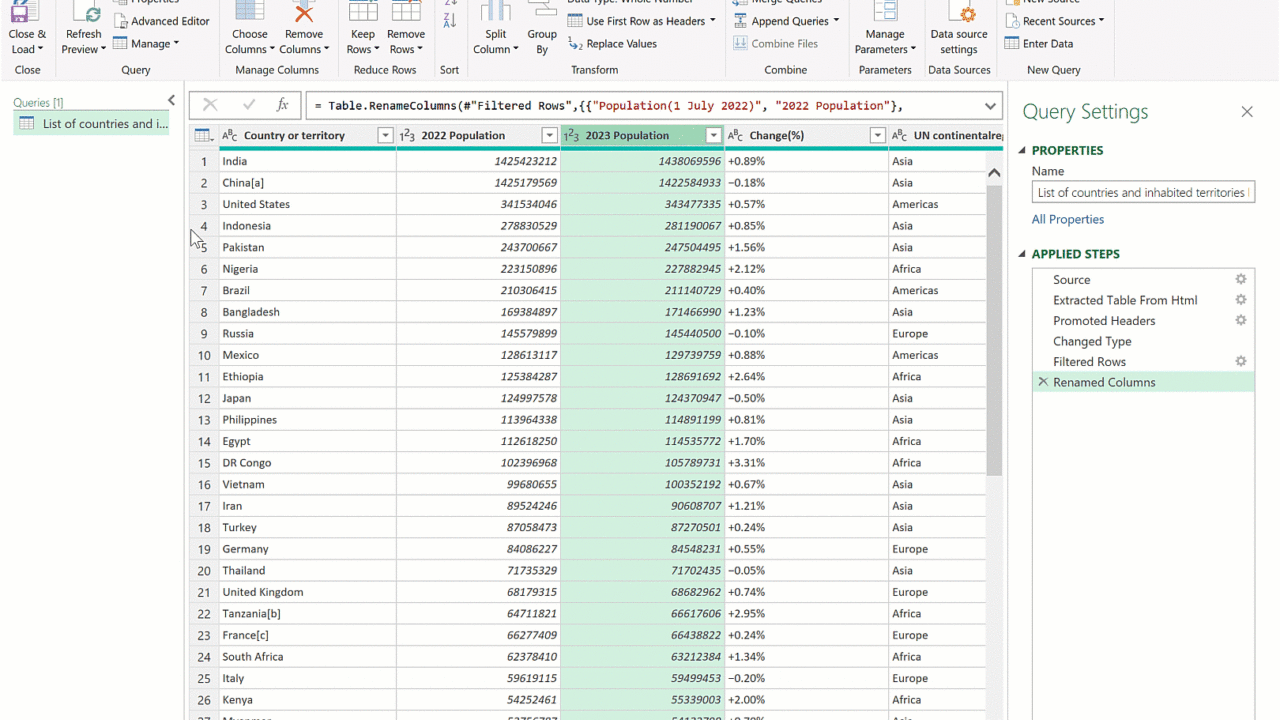1280x720 pixels.
Task: Delete the Renamed Columns step
Action: tap(1043, 382)
